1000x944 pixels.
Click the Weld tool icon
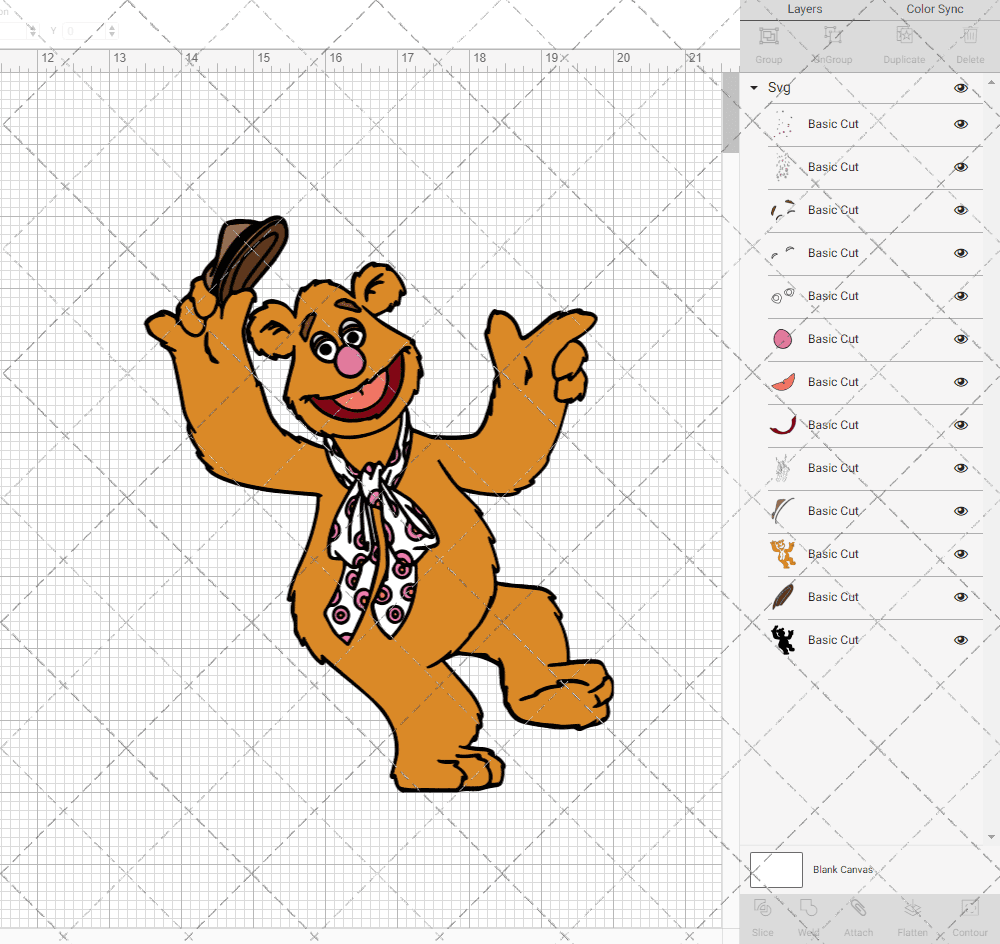click(808, 908)
